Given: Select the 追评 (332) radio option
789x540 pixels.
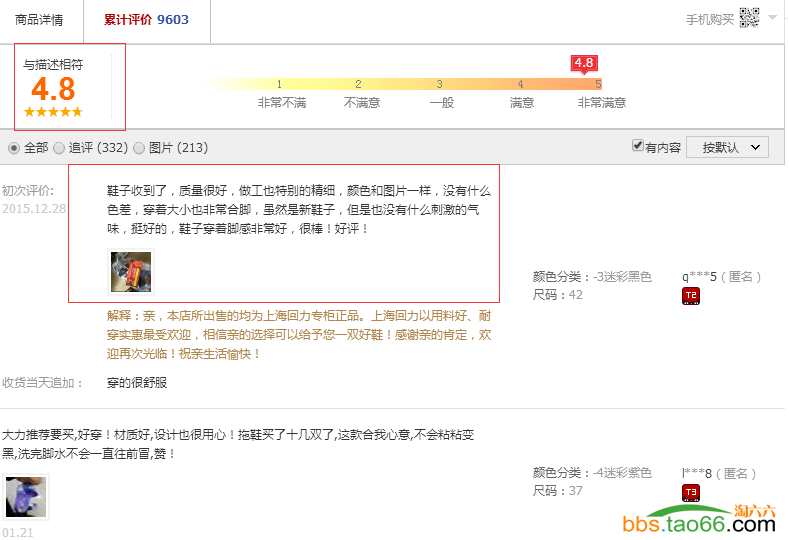Looking at the screenshot, I should [59, 148].
